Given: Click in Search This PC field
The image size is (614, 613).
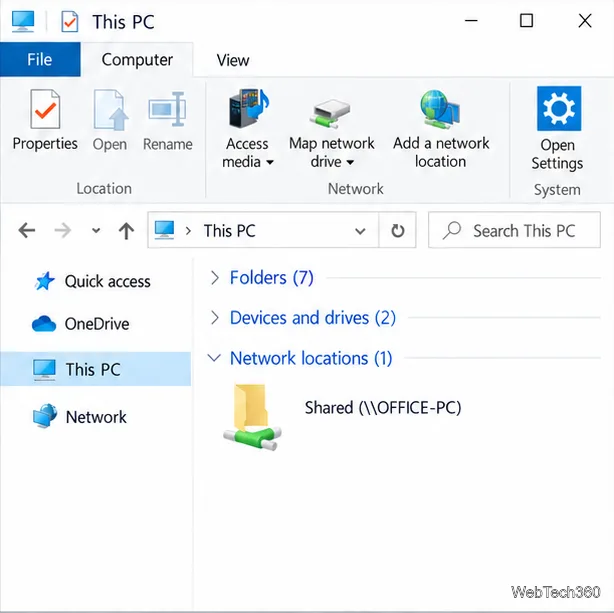Looking at the screenshot, I should [514, 230].
